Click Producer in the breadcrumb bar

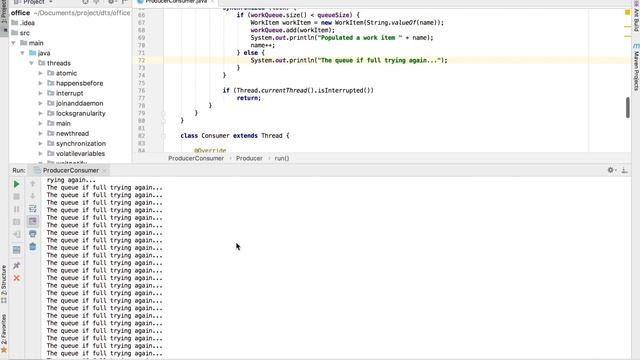click(249, 158)
